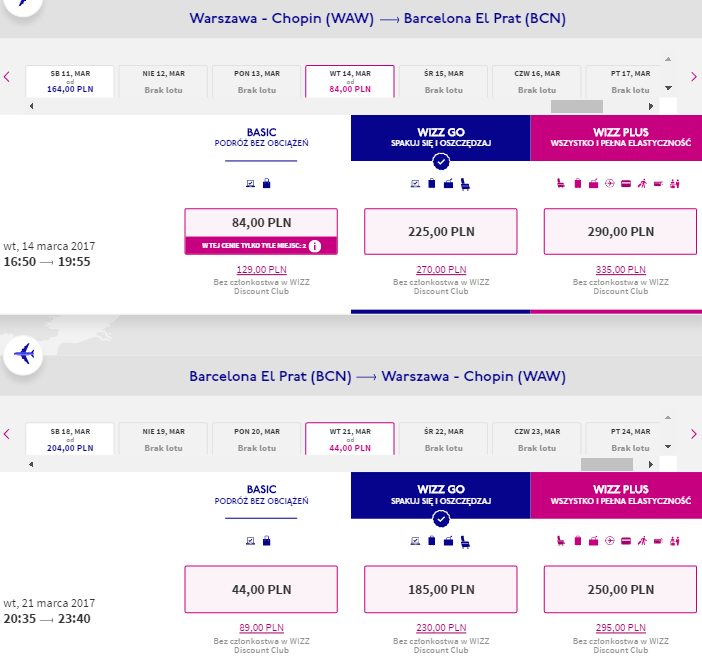Viewport: 702px width, 664px height.
Task: Click online check-in laptop icon under outbound BASIC
Action: point(251,184)
